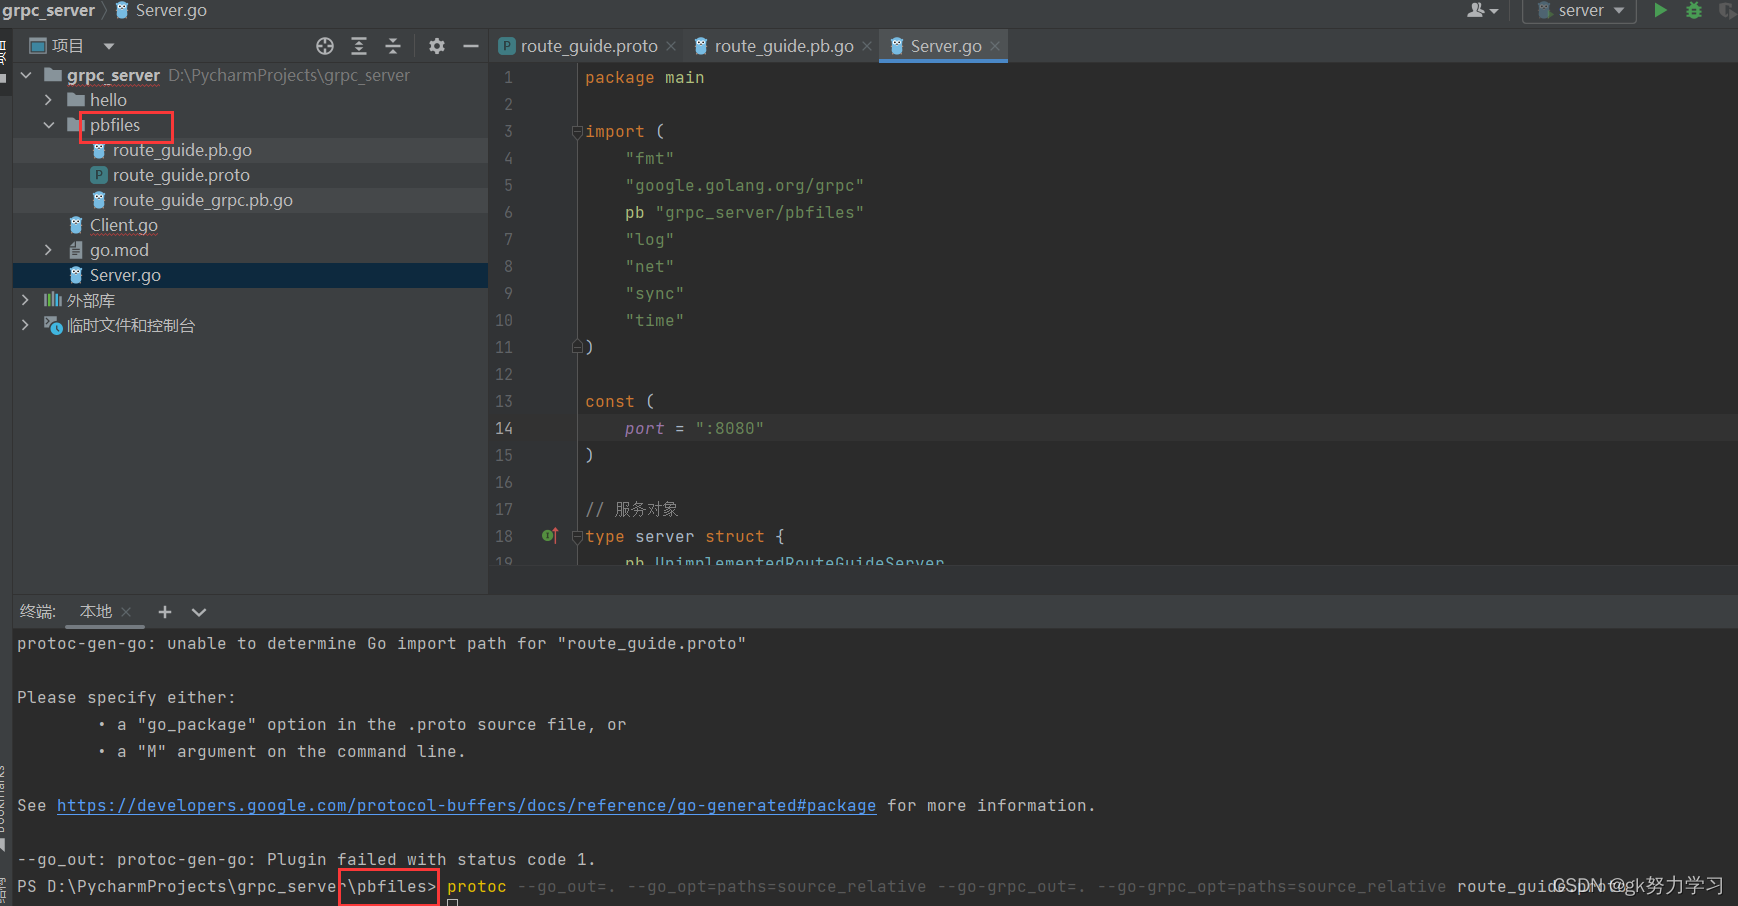This screenshot has width=1738, height=906.
Task: Click the grpc_server breadcrumb
Action: pos(49,10)
